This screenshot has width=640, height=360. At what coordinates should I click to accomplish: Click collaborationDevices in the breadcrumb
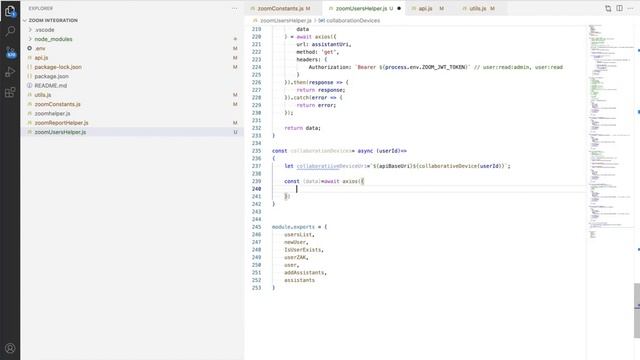tap(353, 20)
